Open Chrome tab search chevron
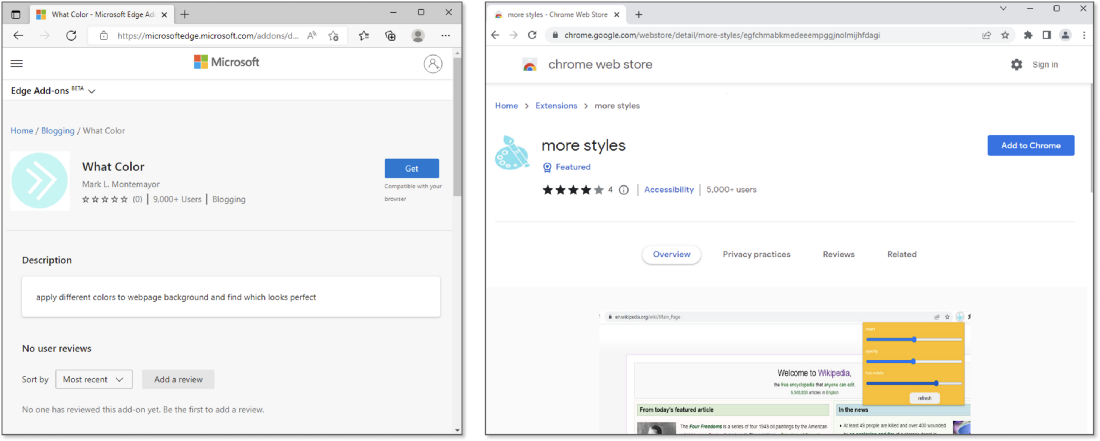The height and width of the screenshot is (441, 1100). tap(1003, 9)
